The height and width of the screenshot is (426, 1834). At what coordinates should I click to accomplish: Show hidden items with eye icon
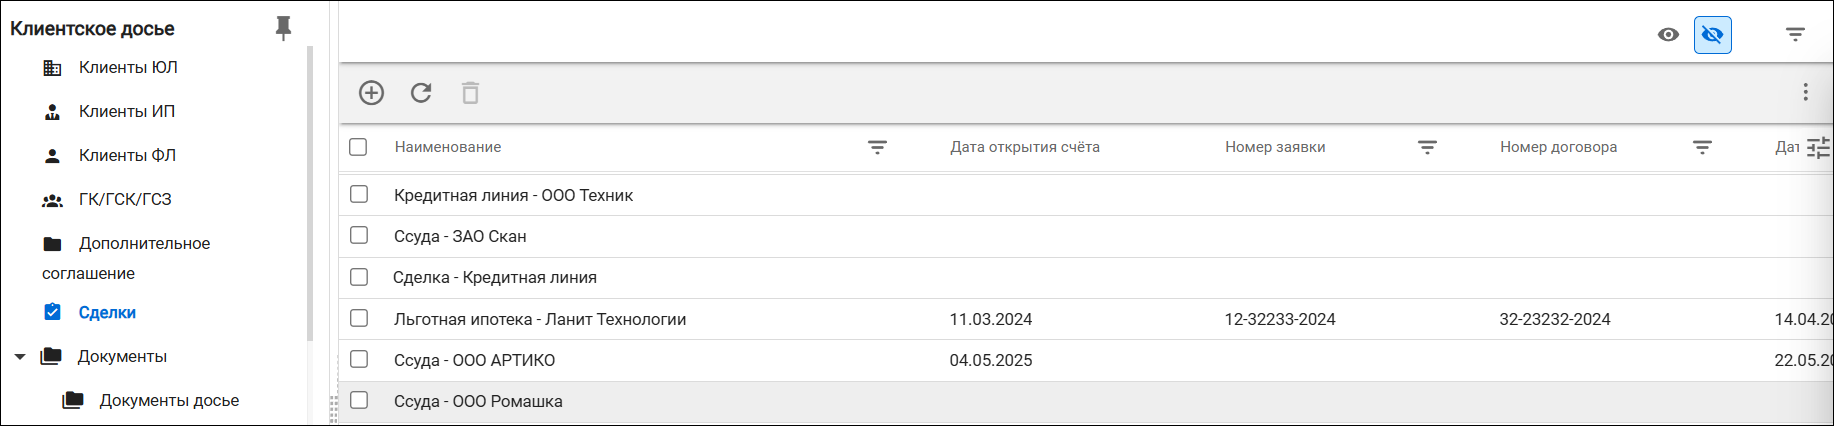point(1668,34)
